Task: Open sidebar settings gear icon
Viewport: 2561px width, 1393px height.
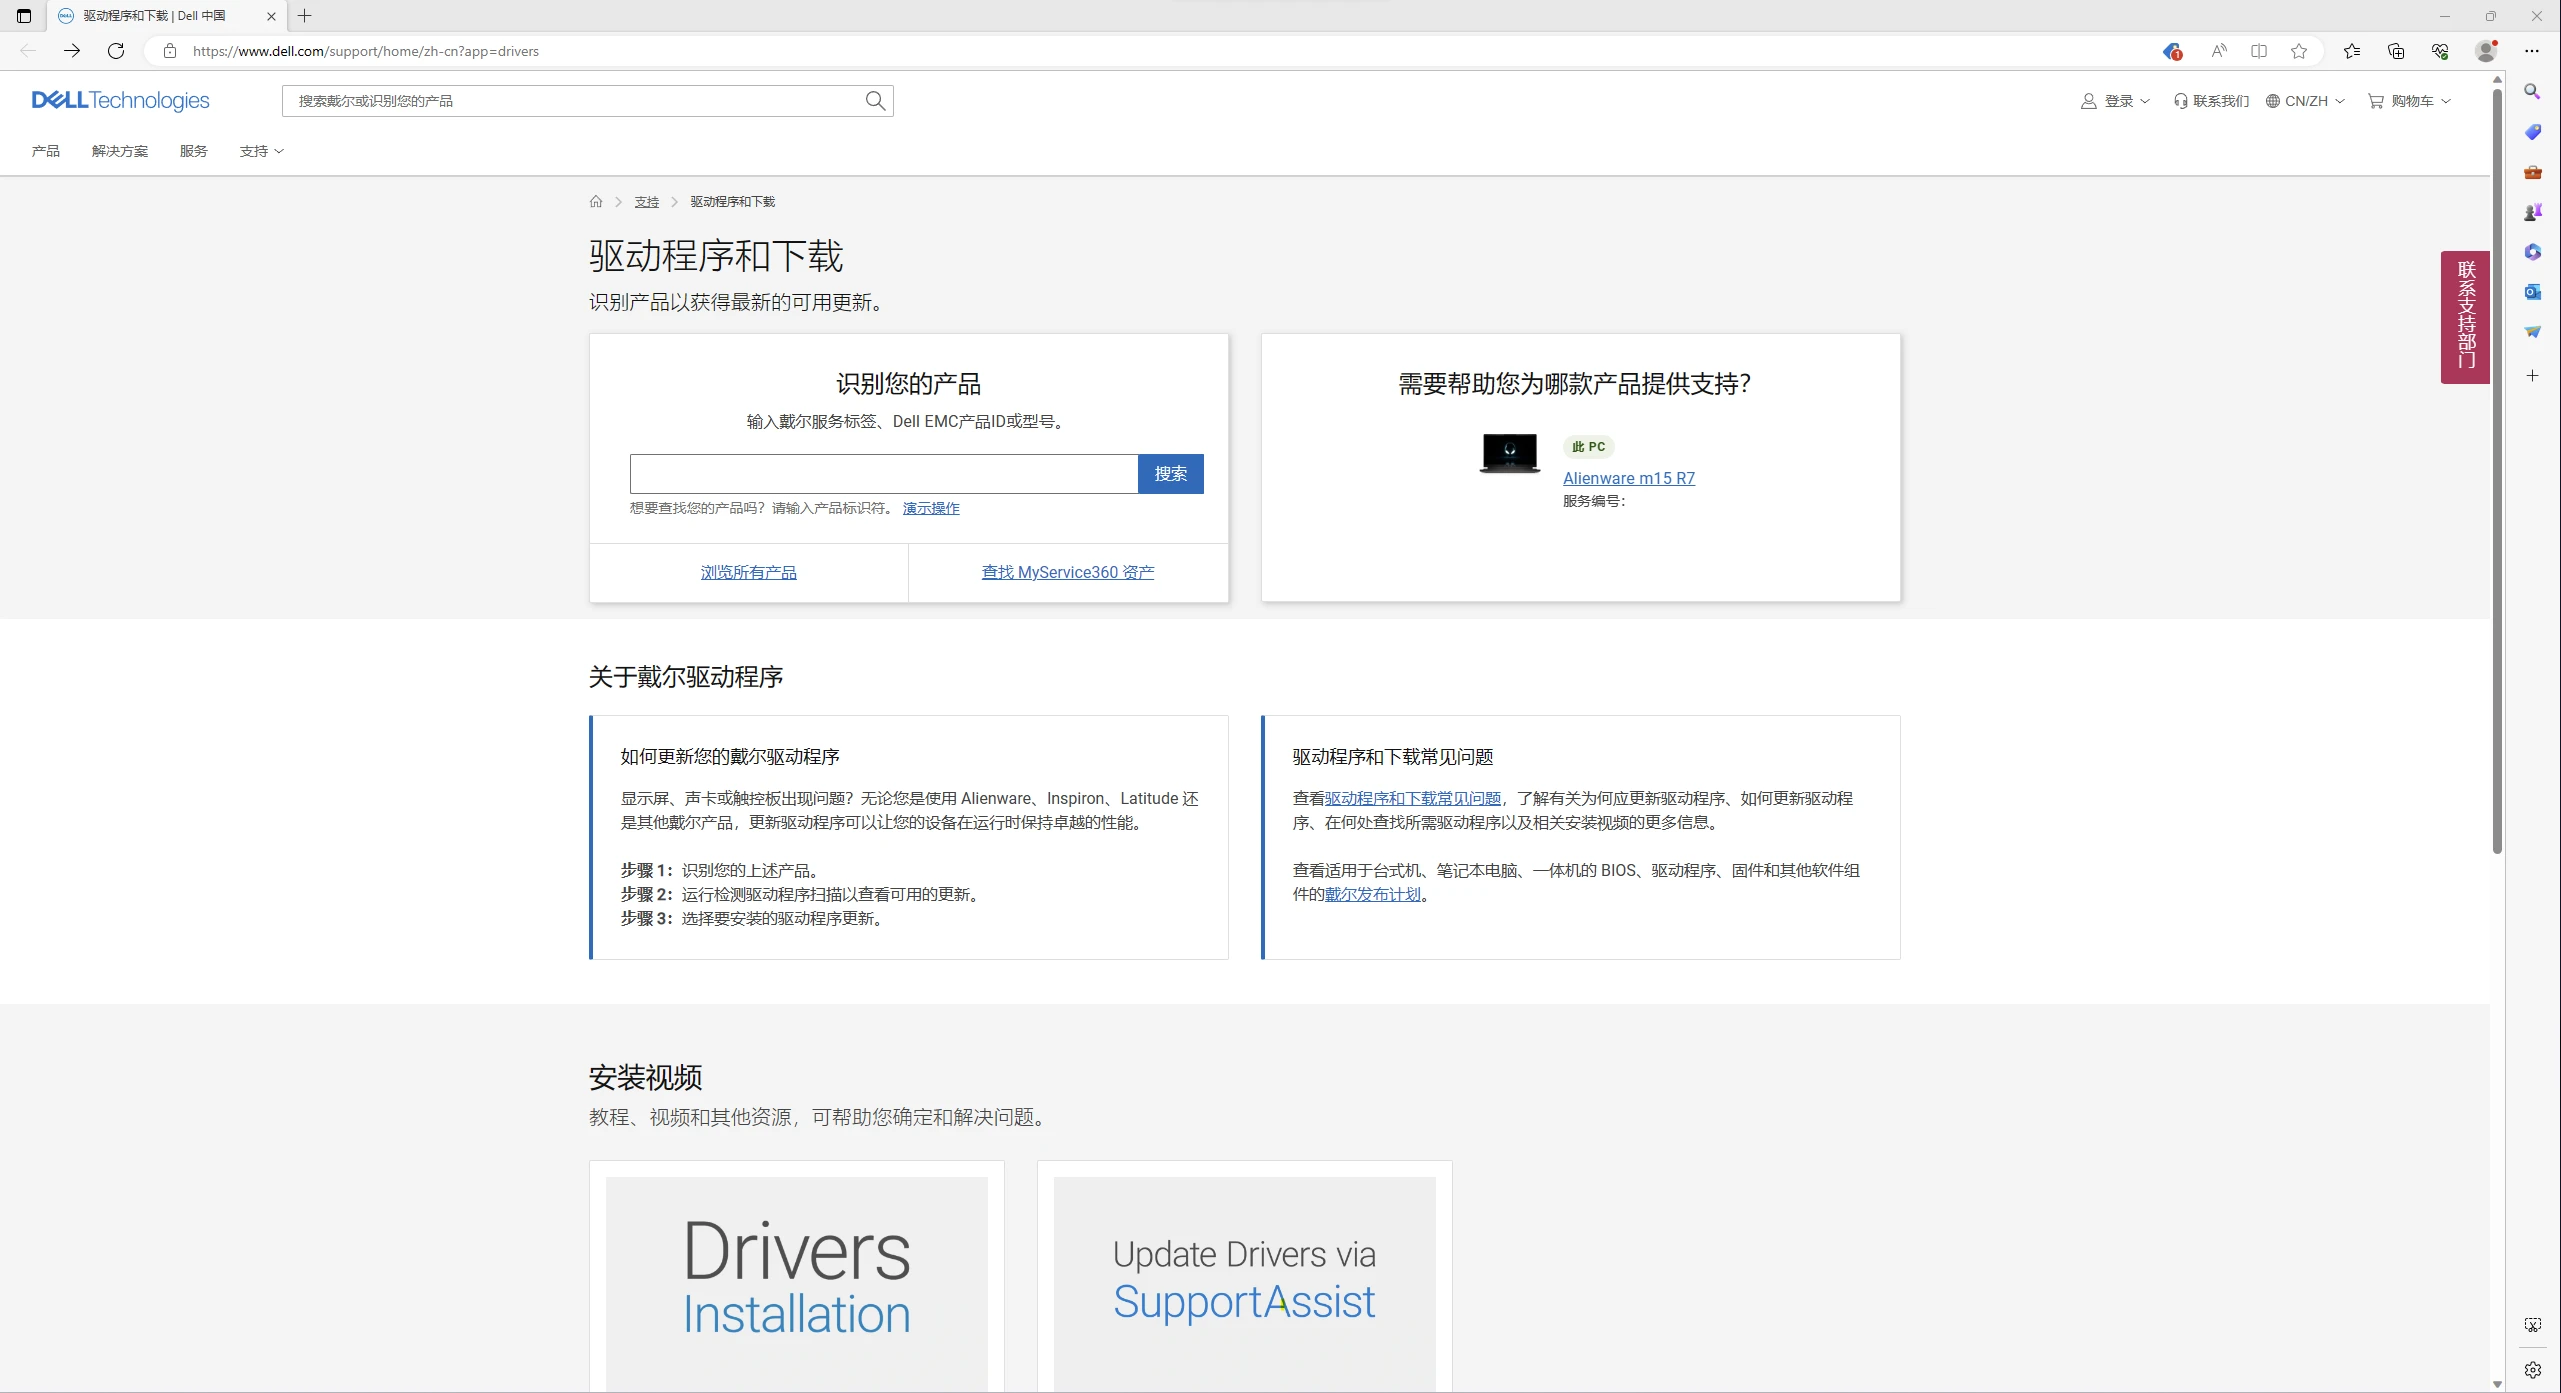Action: click(2532, 1370)
